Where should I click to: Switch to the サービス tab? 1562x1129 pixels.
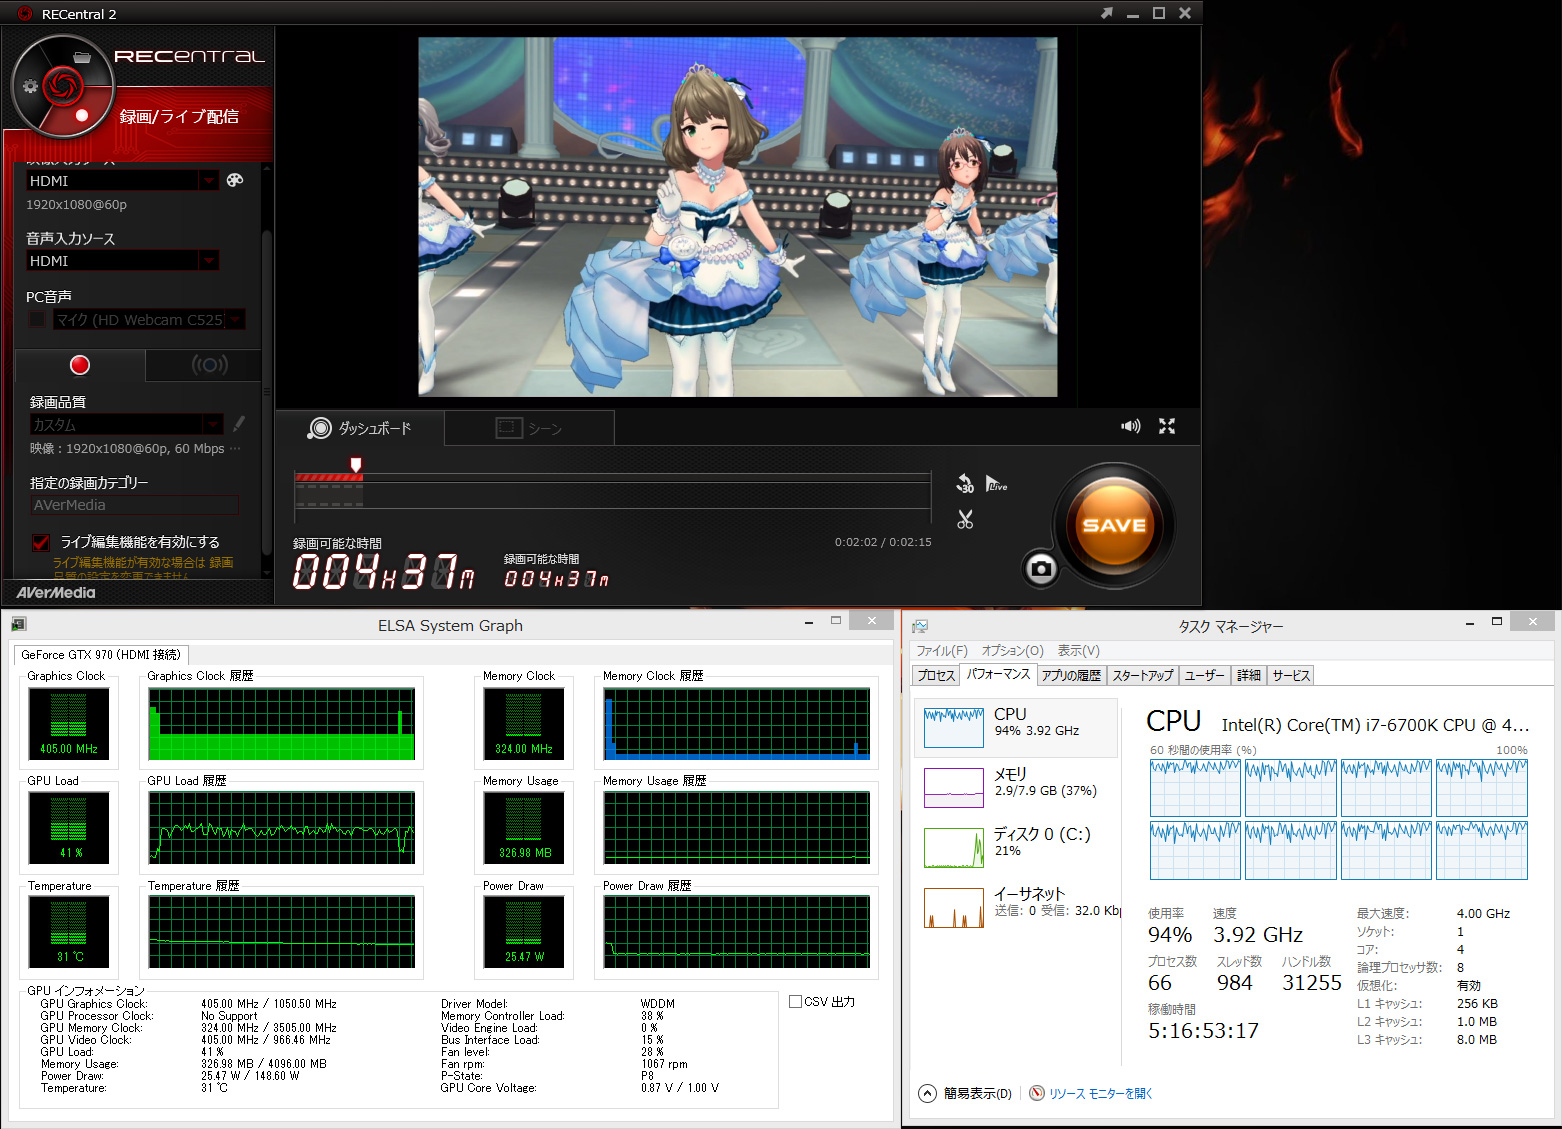point(1290,675)
